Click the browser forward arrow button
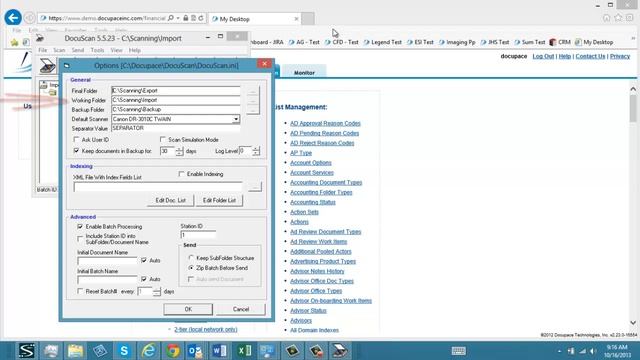Screen dimensions: 640x360 coord(29,18)
